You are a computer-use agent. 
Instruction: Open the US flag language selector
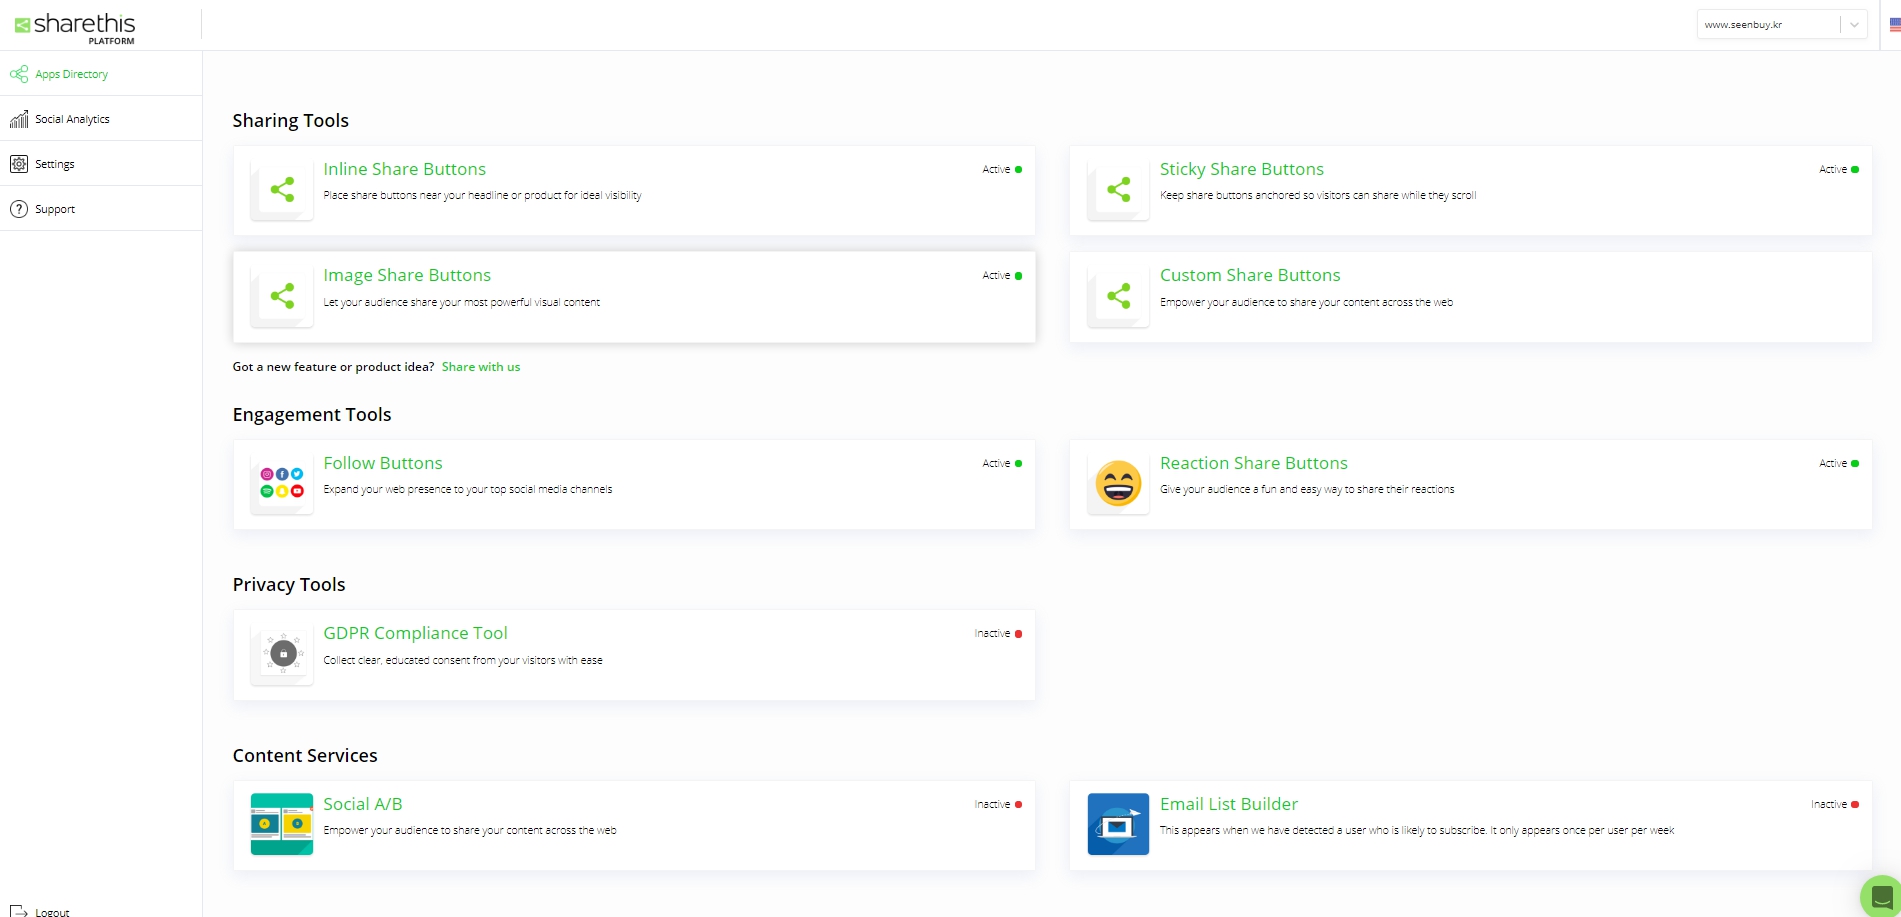coord(1894,25)
